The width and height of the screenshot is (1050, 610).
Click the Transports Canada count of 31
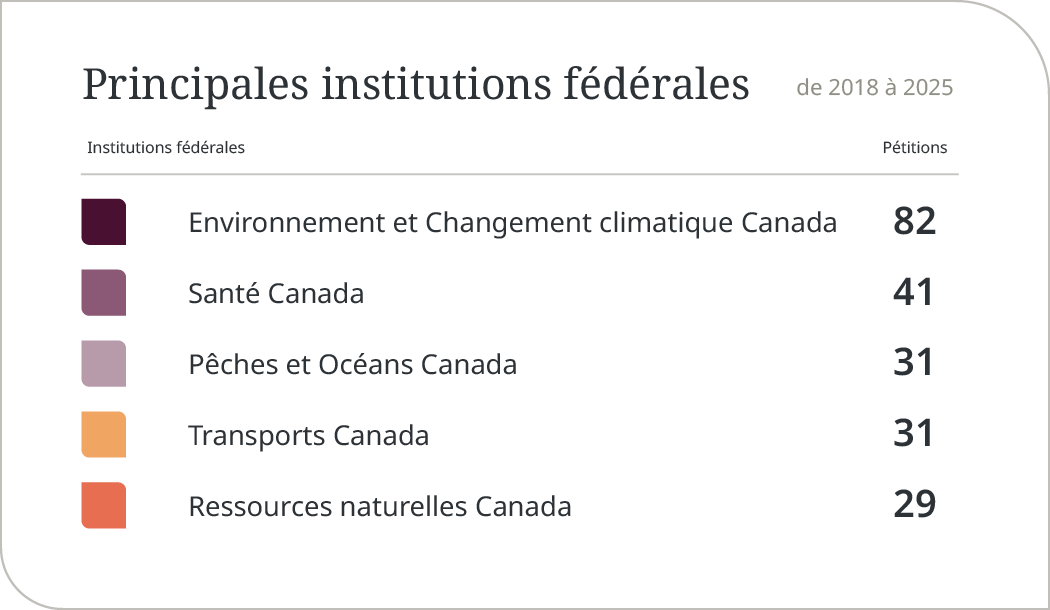click(913, 434)
